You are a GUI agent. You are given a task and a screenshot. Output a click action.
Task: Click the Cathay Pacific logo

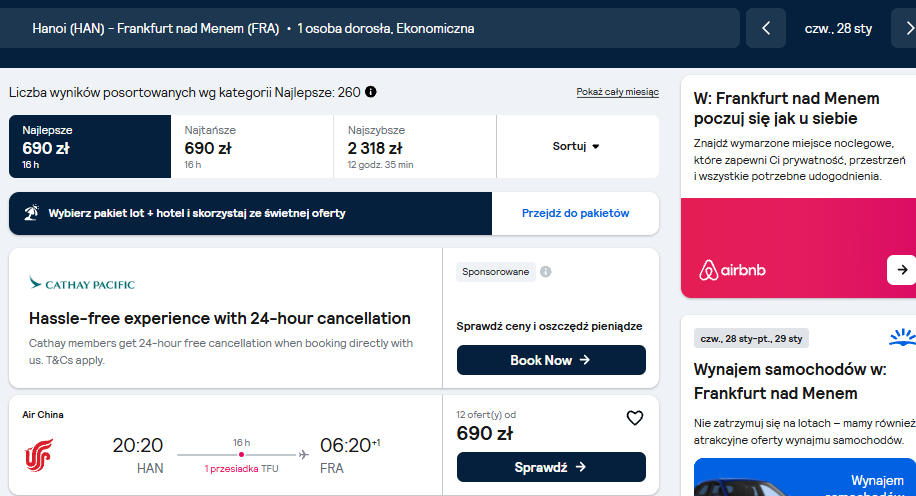(82, 284)
